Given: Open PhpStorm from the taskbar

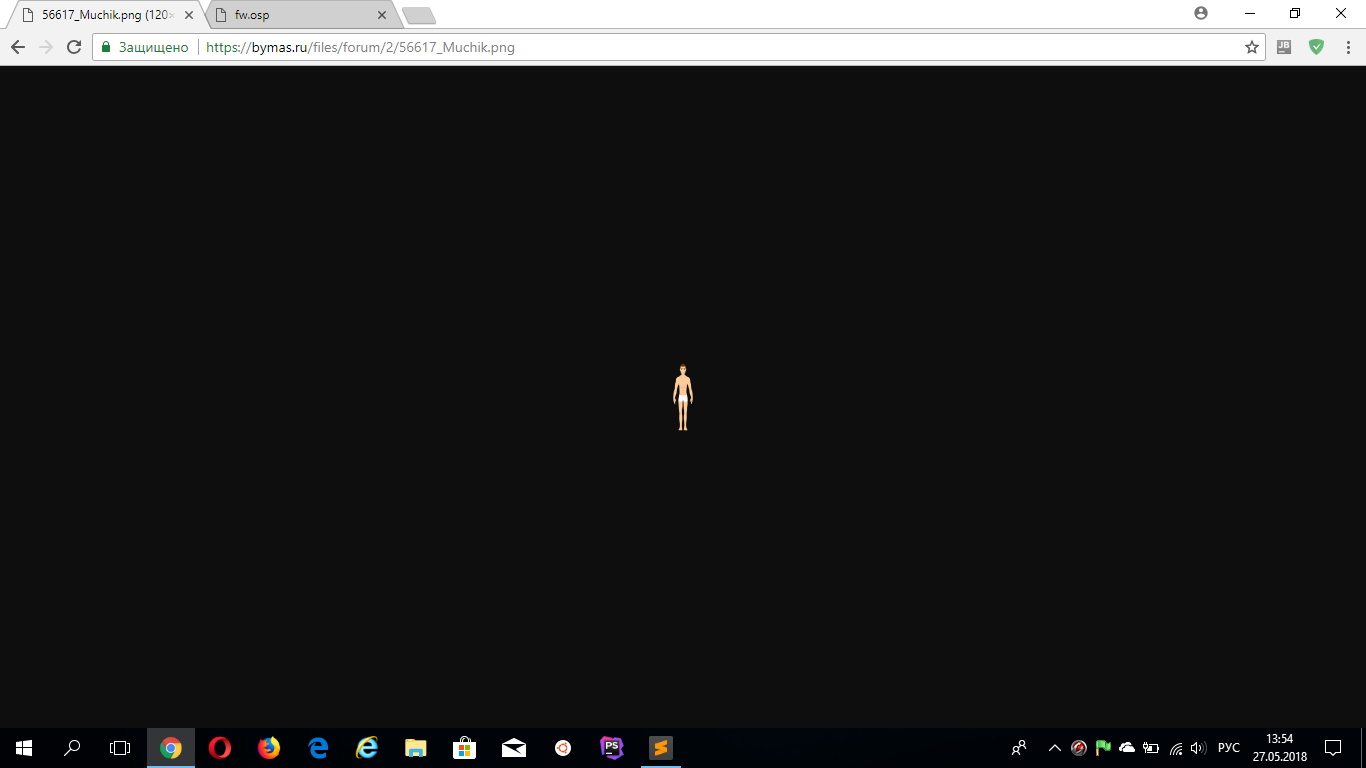Looking at the screenshot, I should click(x=611, y=747).
